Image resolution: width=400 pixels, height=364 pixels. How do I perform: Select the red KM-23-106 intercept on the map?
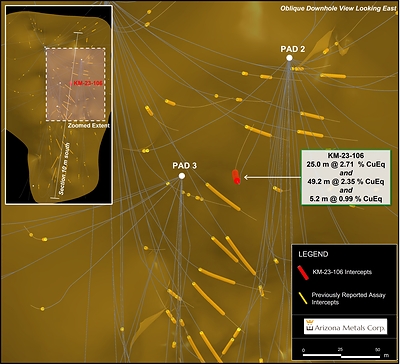(x=236, y=177)
